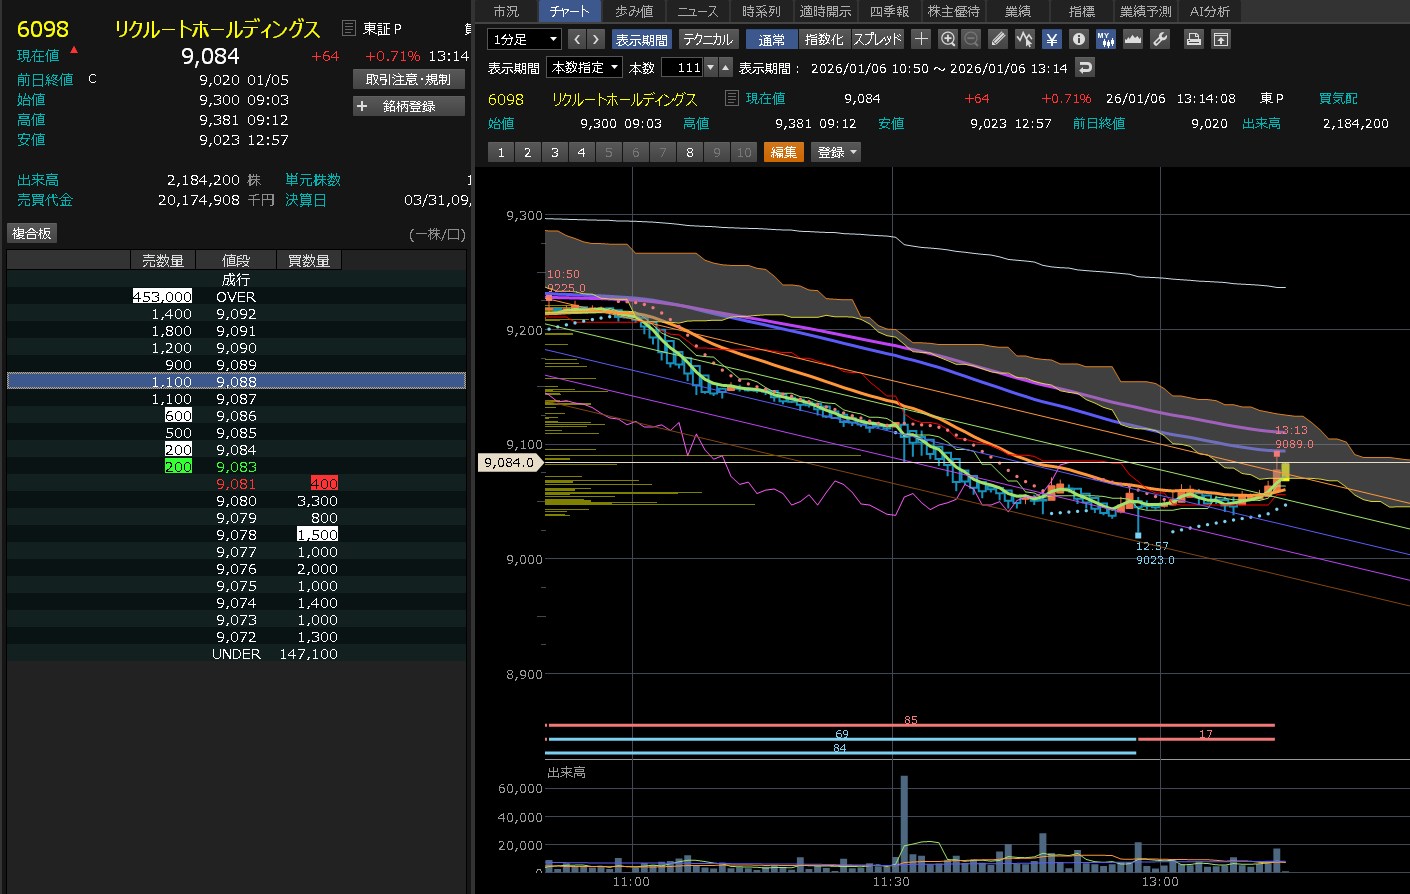Open the 四季報 tab
Viewport: 1410px width, 894px height.
pos(889,11)
